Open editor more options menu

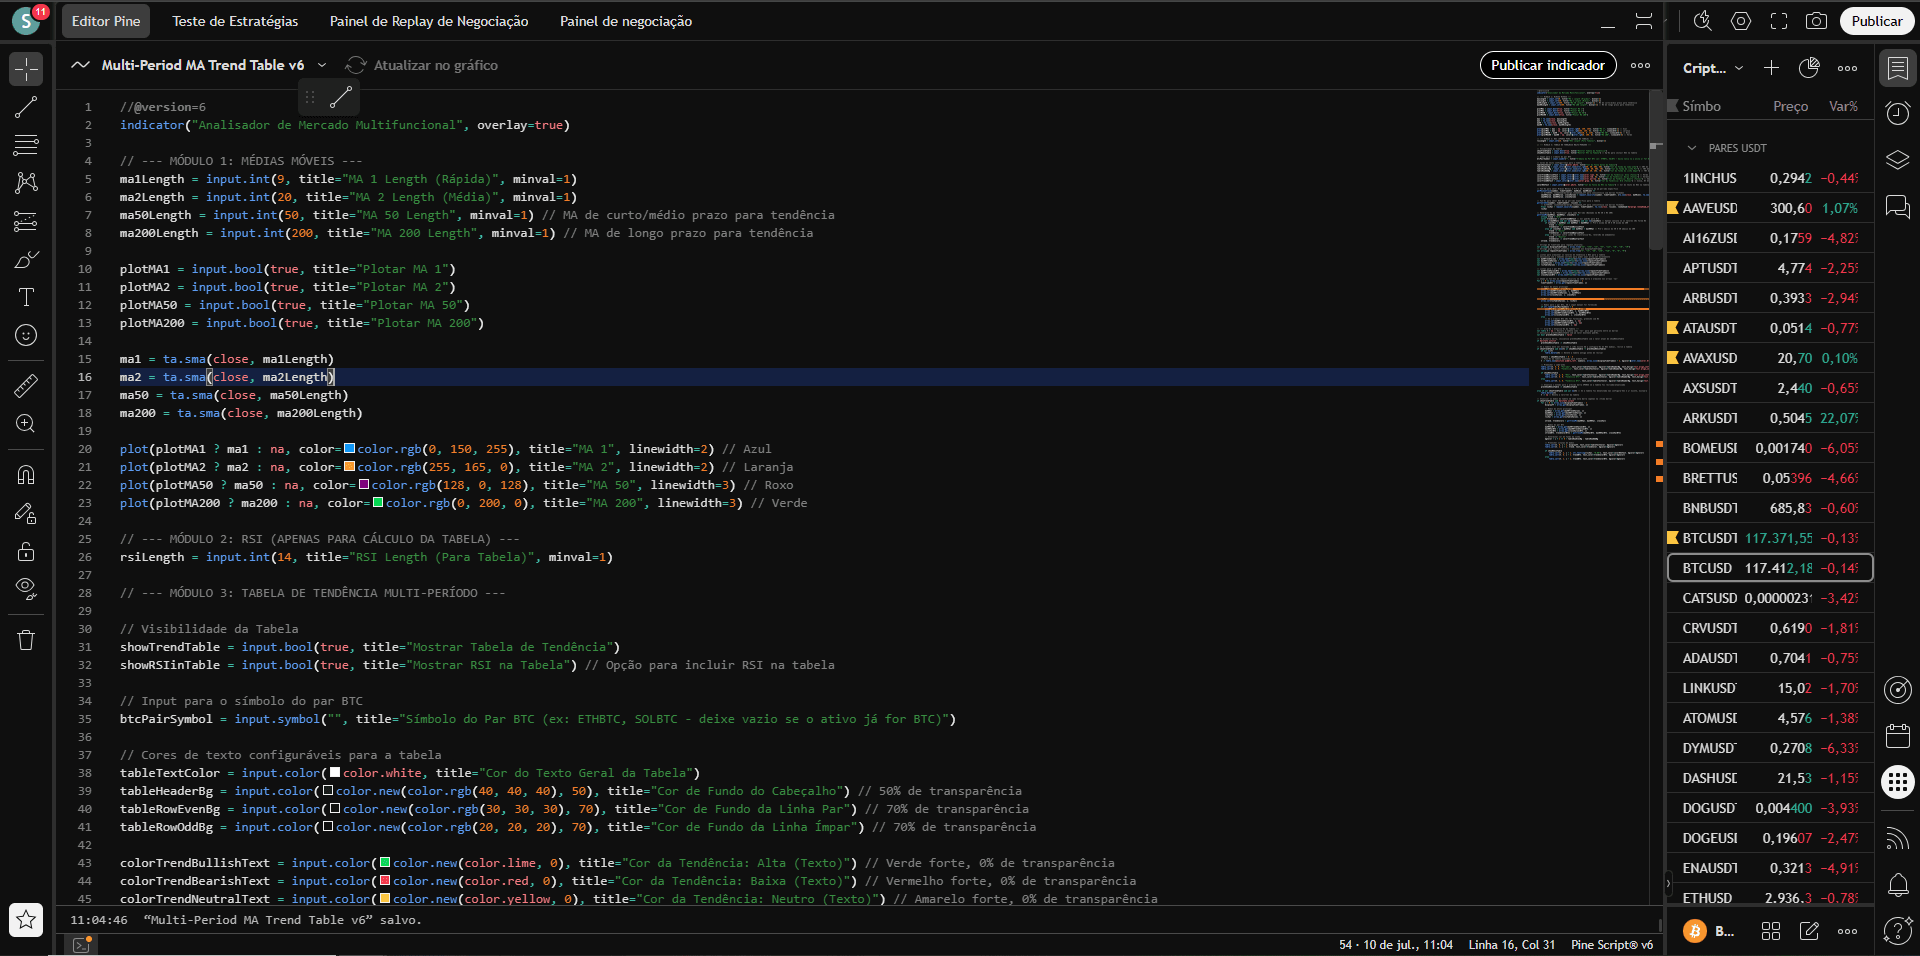pyautogui.click(x=1641, y=65)
